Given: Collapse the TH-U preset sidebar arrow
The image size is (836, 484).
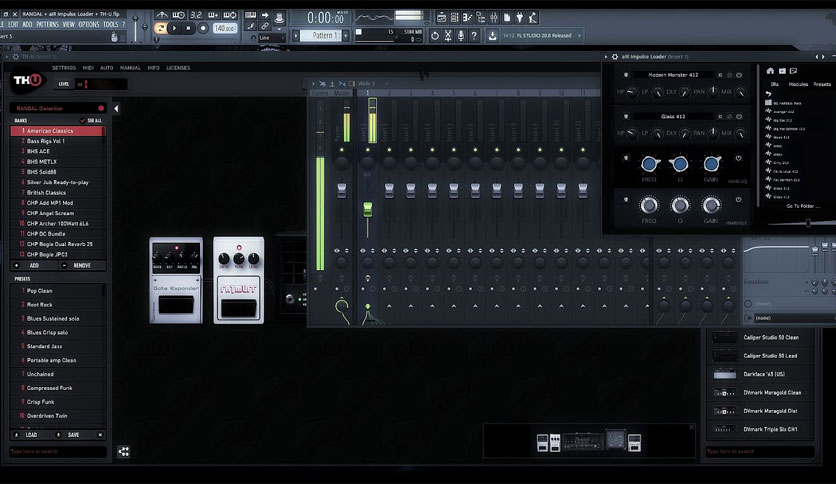Looking at the screenshot, I should coord(116,109).
